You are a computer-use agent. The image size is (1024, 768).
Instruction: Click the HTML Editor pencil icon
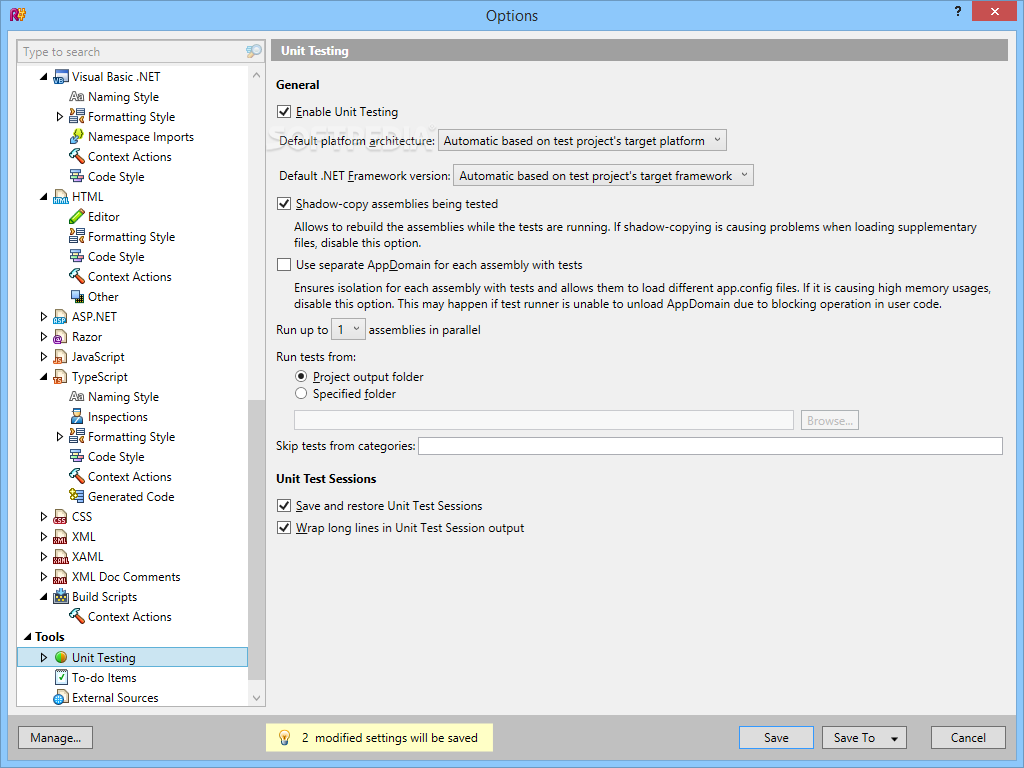click(76, 217)
